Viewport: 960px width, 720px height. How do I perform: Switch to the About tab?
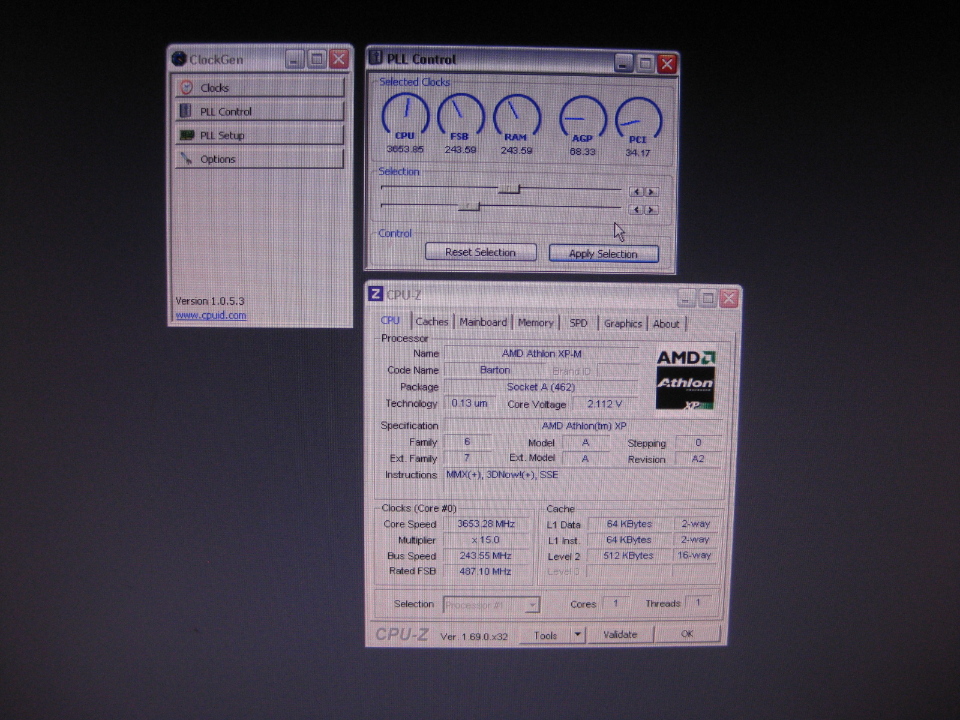pos(666,324)
